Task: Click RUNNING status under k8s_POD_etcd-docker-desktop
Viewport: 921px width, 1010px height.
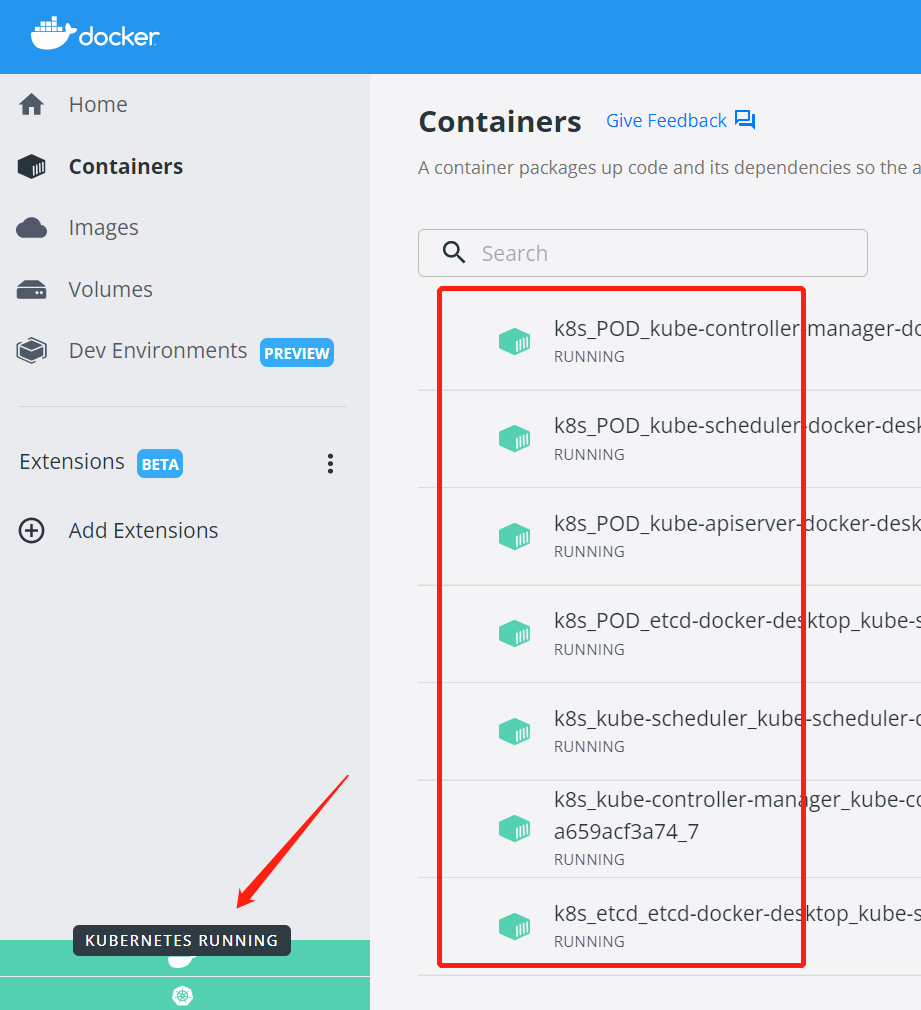Action: pyautogui.click(x=589, y=650)
